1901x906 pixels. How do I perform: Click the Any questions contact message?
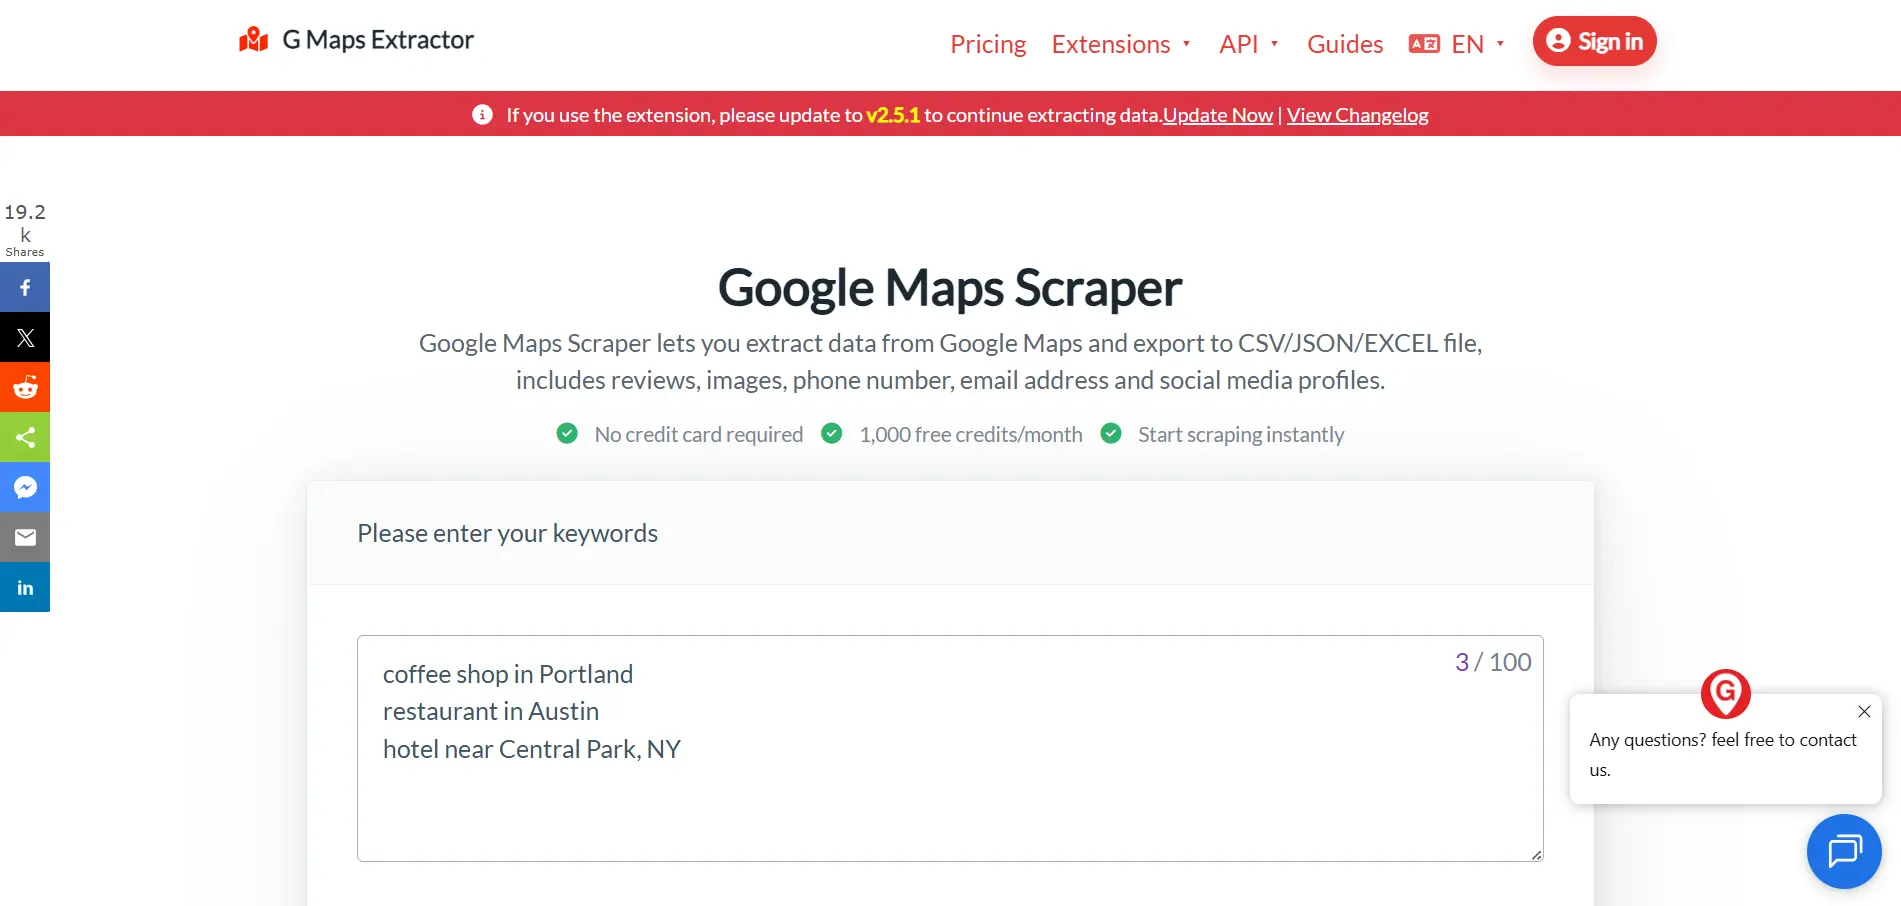click(x=1722, y=754)
